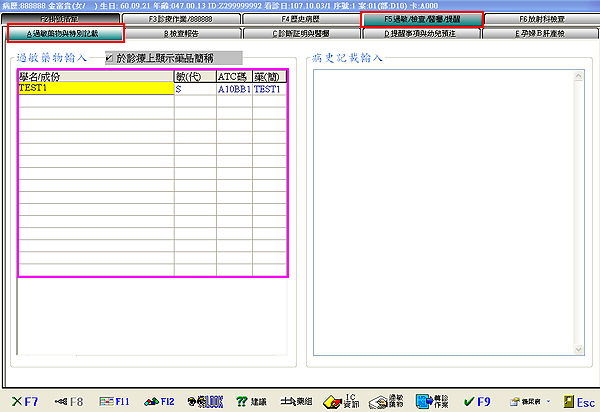
Task: Open the LC資訊 information icon
Action: (x=341, y=401)
